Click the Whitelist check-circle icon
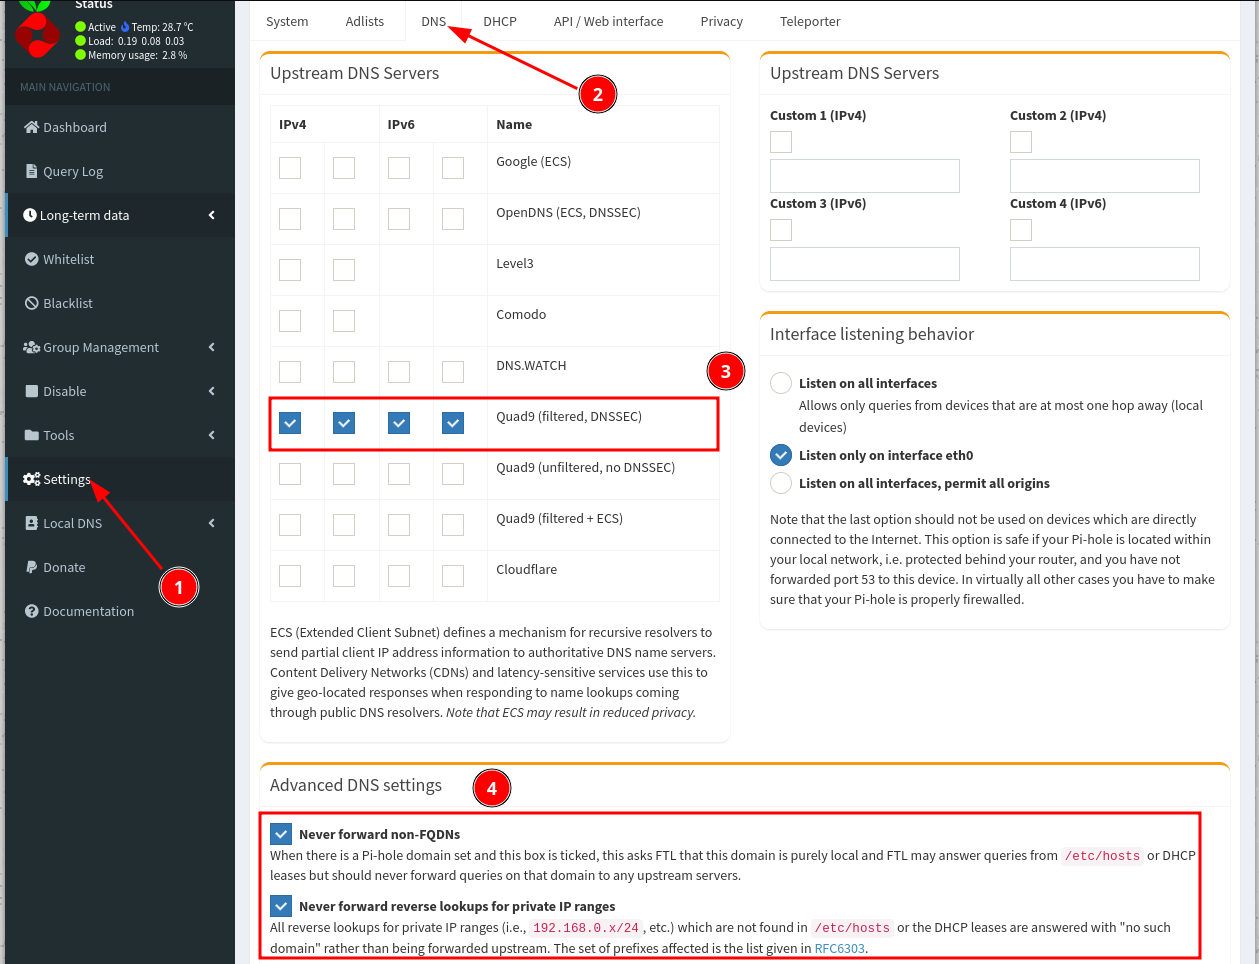The height and width of the screenshot is (964, 1259). (x=32, y=259)
